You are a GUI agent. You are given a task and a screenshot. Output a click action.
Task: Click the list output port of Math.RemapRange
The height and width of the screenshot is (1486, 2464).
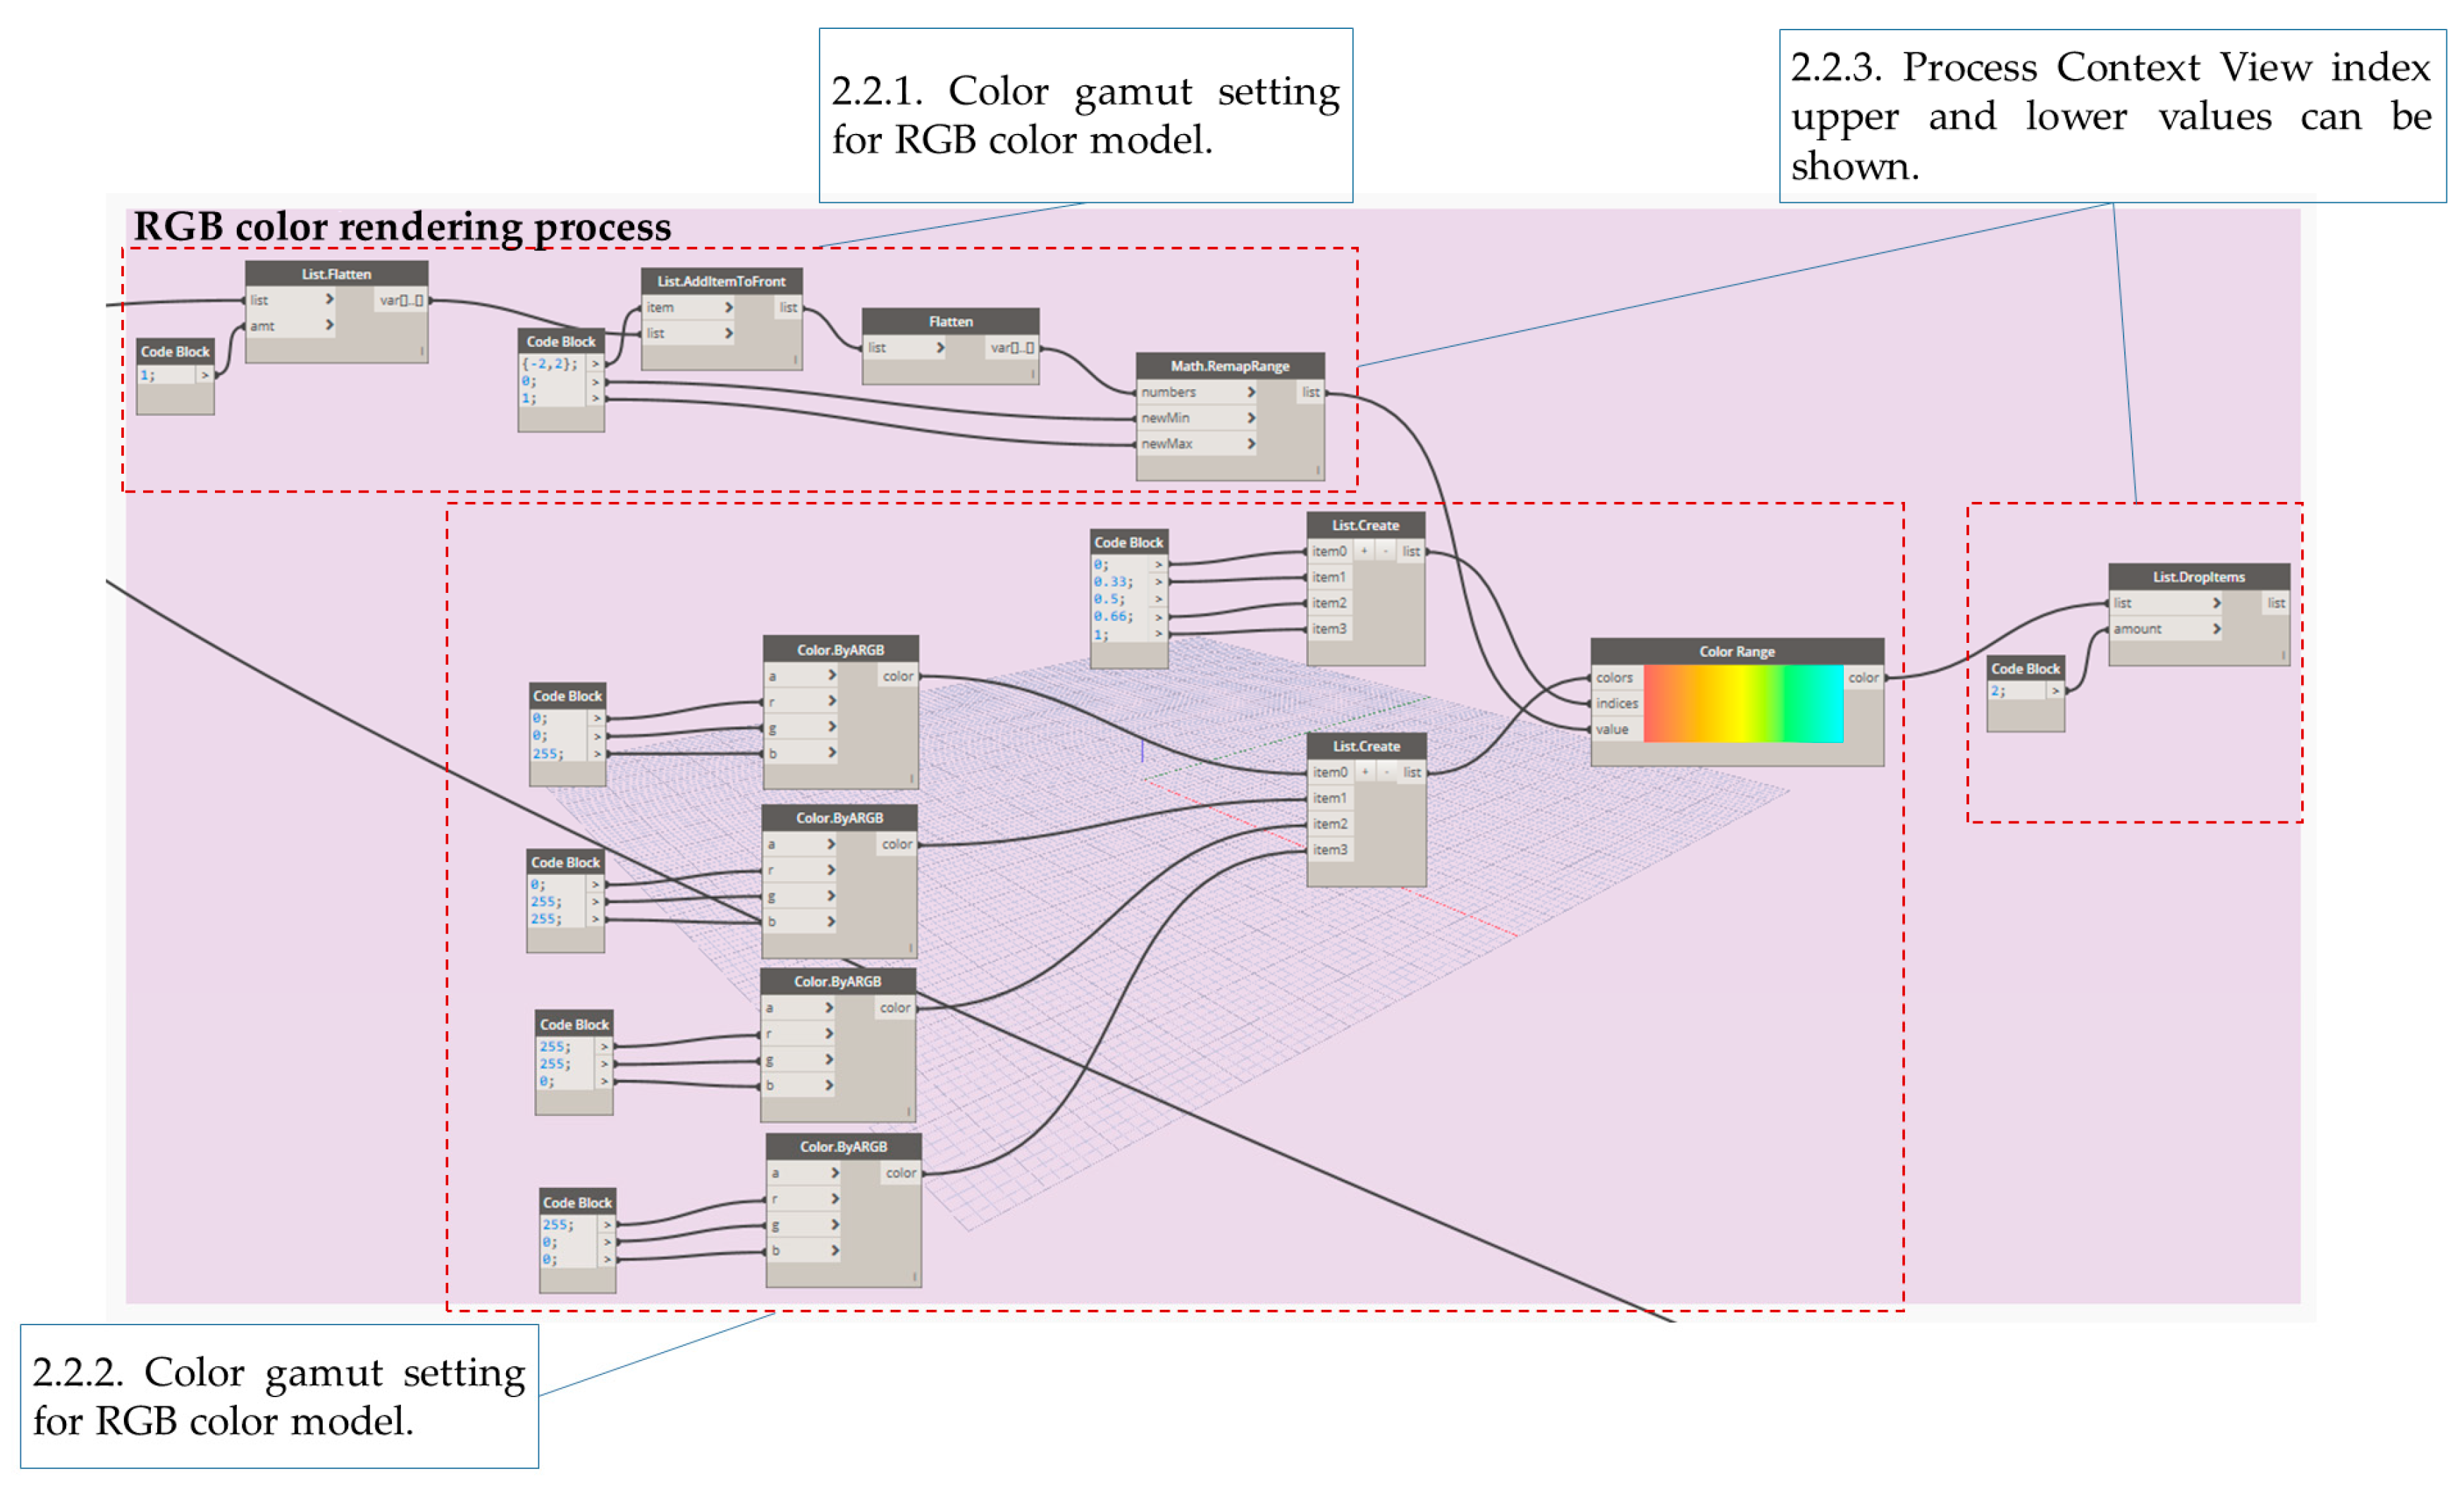1310,392
